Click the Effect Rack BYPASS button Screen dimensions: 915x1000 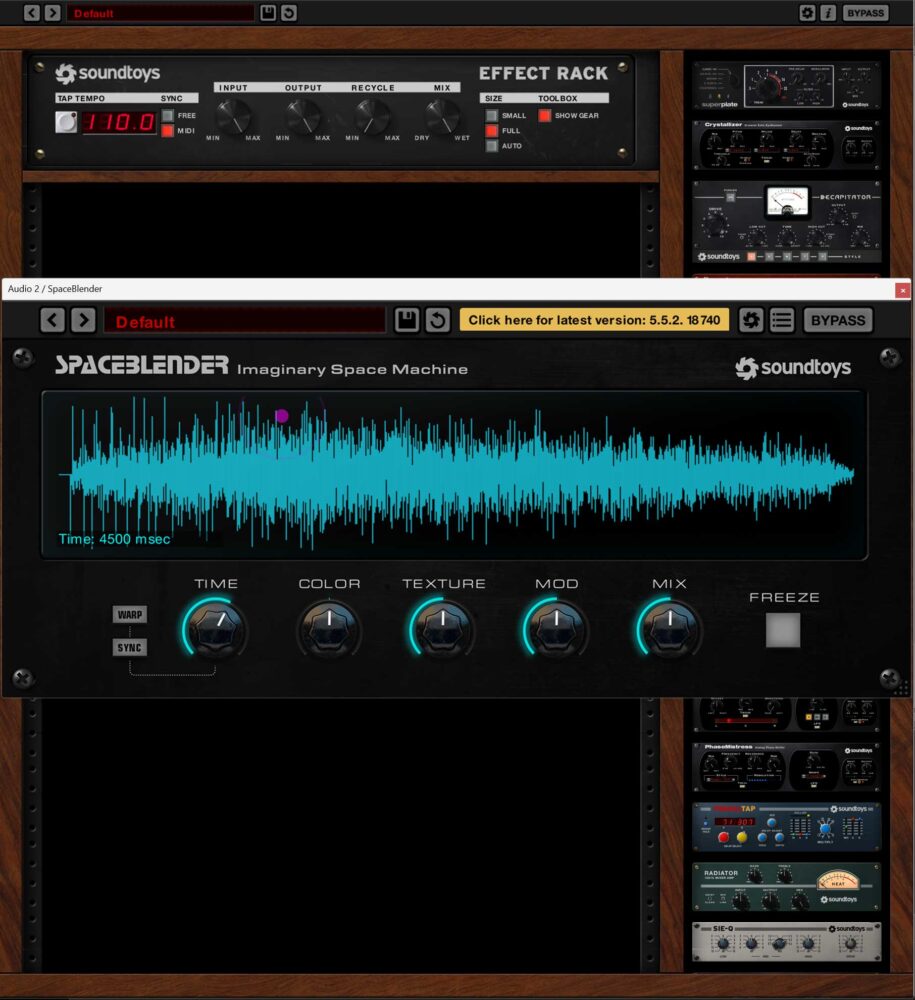point(865,13)
